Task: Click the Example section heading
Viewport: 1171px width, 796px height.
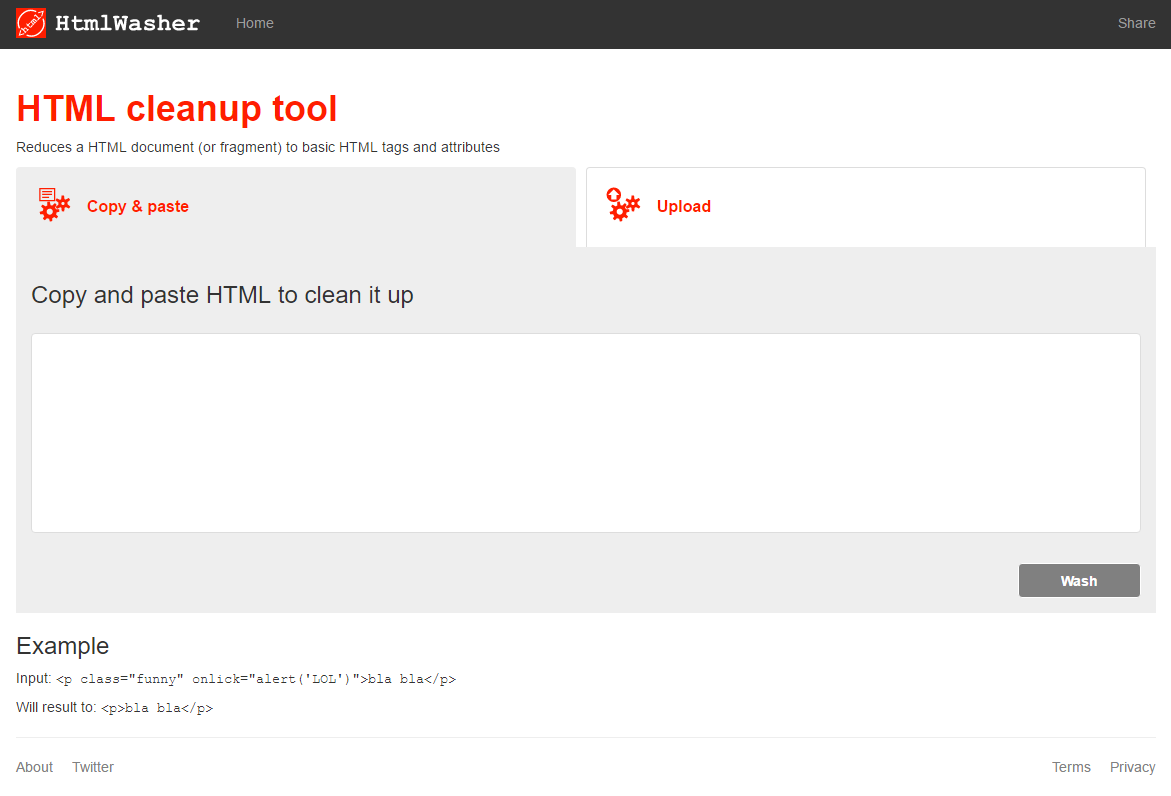Action: coord(62,645)
